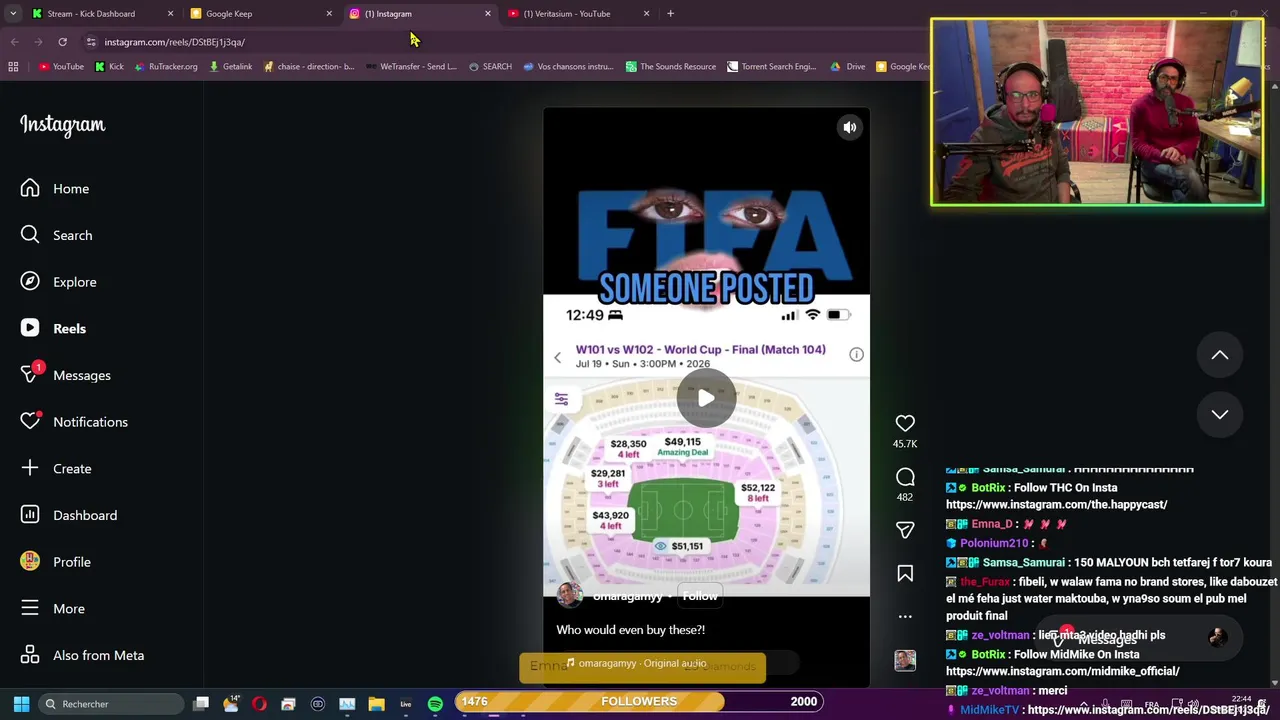Follow the omaragamyy account

click(700, 596)
